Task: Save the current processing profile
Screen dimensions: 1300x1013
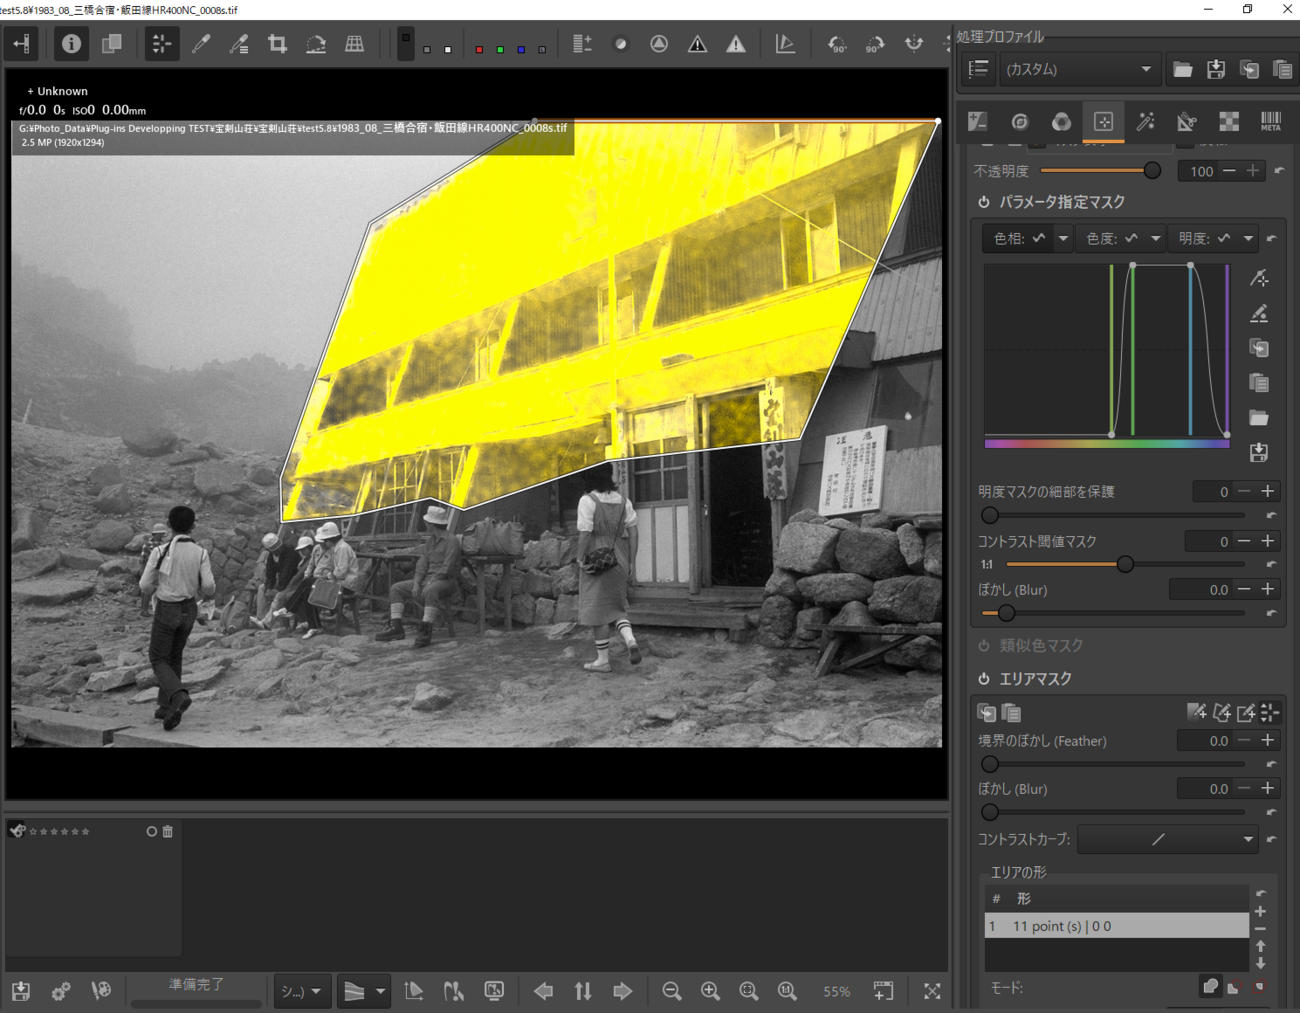Action: coord(1215,69)
